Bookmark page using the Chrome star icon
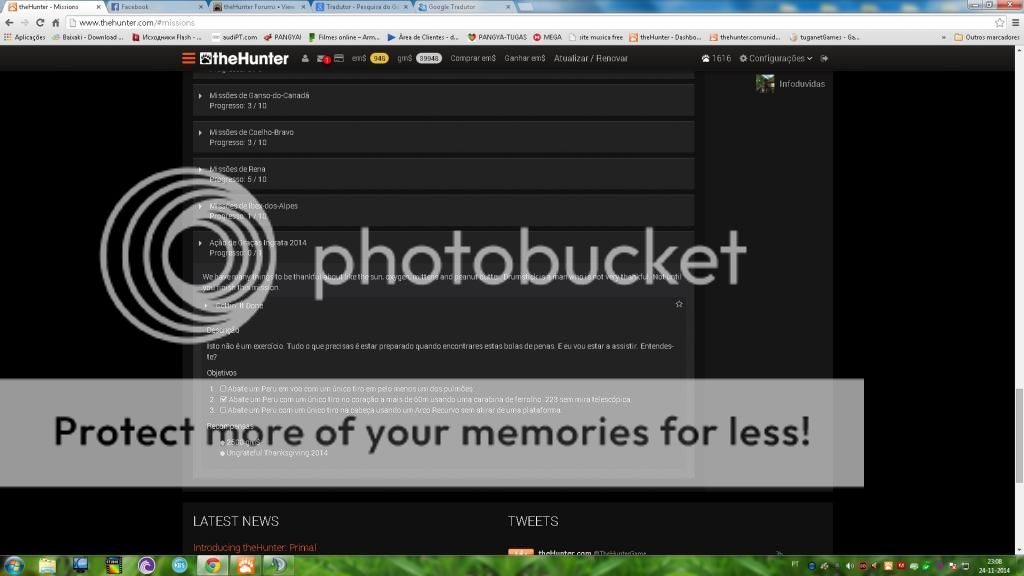The image size is (1024, 576). [999, 22]
